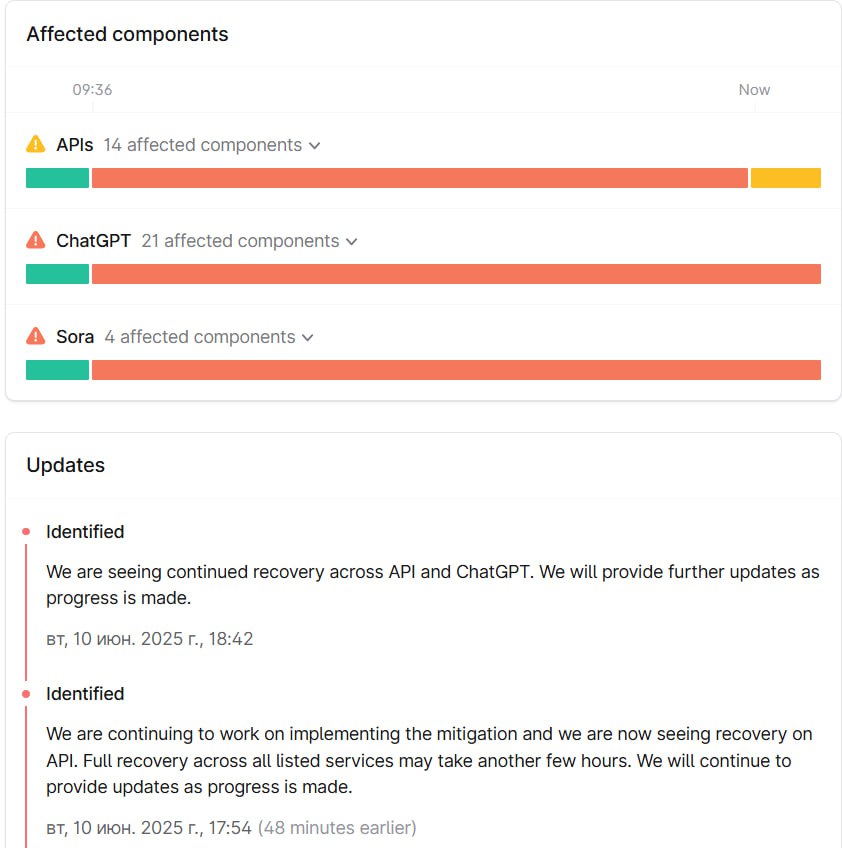Click the green segment of ChatGPT timeline
Screen dimensions: 842x848
[x=57, y=274]
